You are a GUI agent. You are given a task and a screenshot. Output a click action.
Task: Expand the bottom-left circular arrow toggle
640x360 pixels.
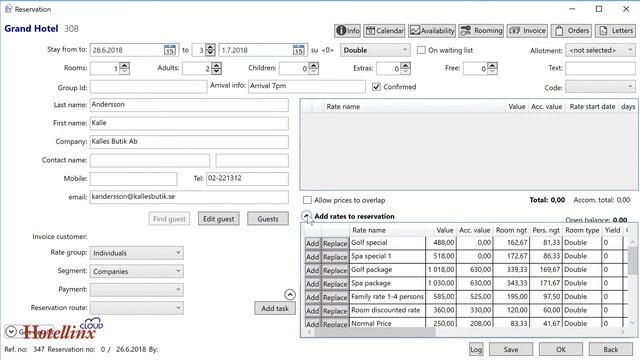pos(11,331)
